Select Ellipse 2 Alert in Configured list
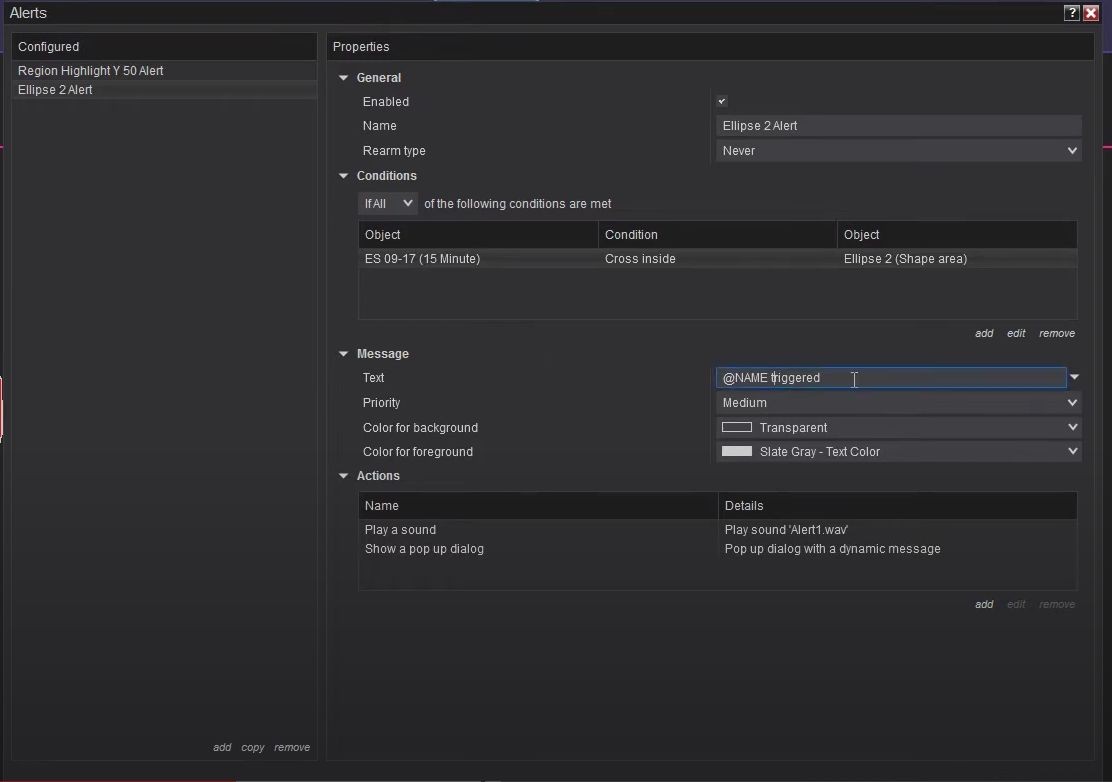 point(55,90)
